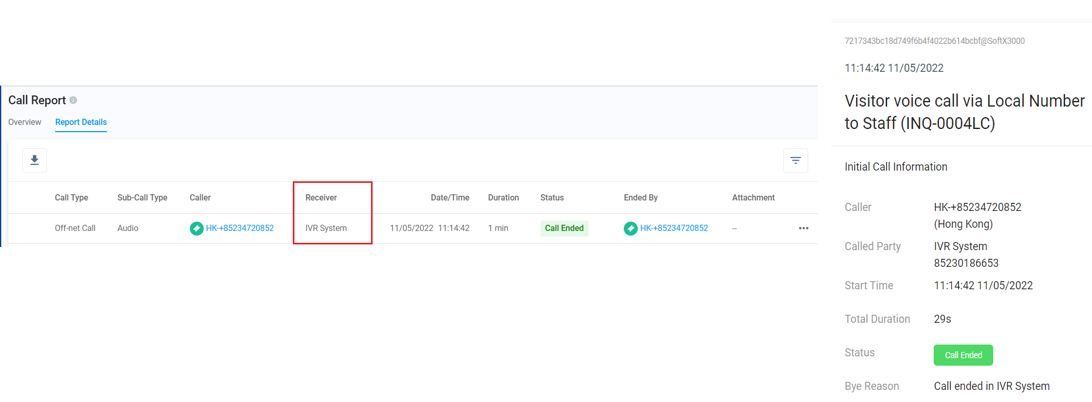Click the Sub-Call Type column header
Image resolution: width=1092 pixels, height=402 pixels.
tap(142, 198)
